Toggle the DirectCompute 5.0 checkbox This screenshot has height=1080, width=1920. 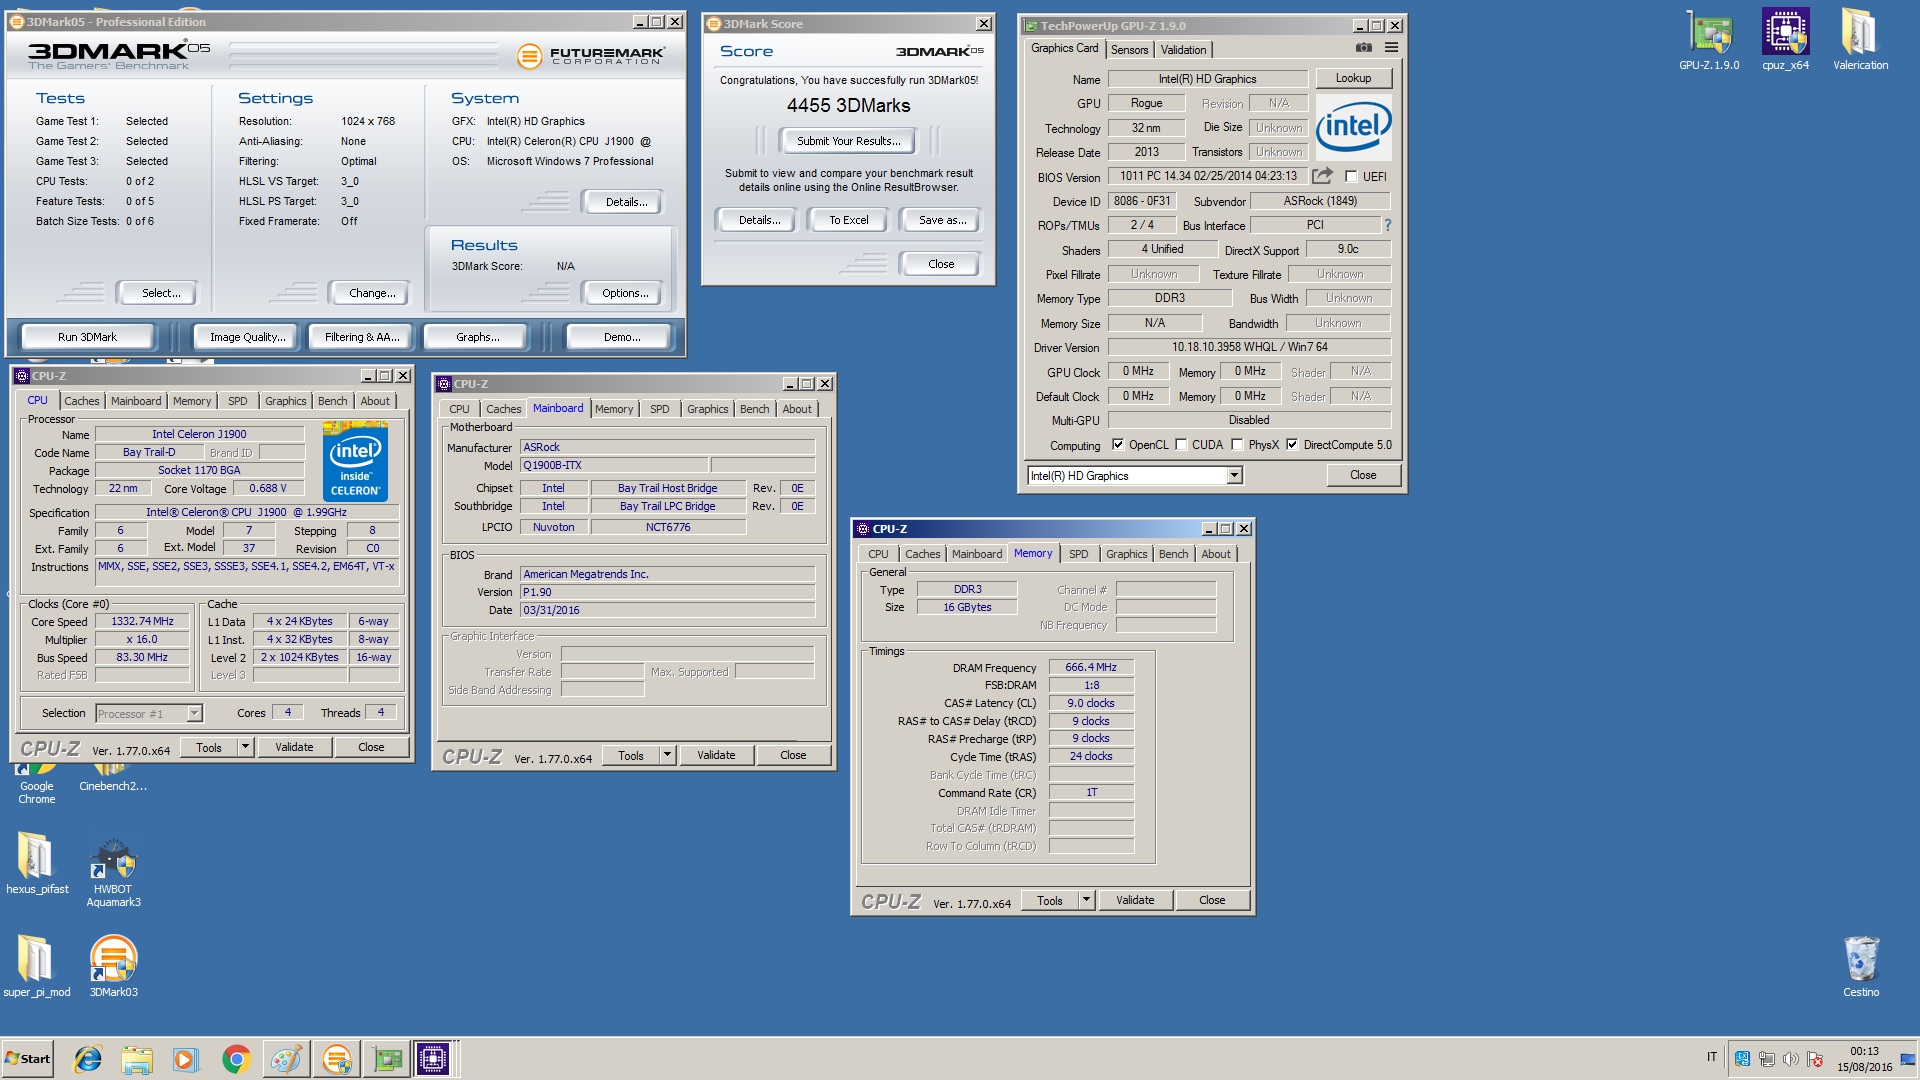[1292, 445]
